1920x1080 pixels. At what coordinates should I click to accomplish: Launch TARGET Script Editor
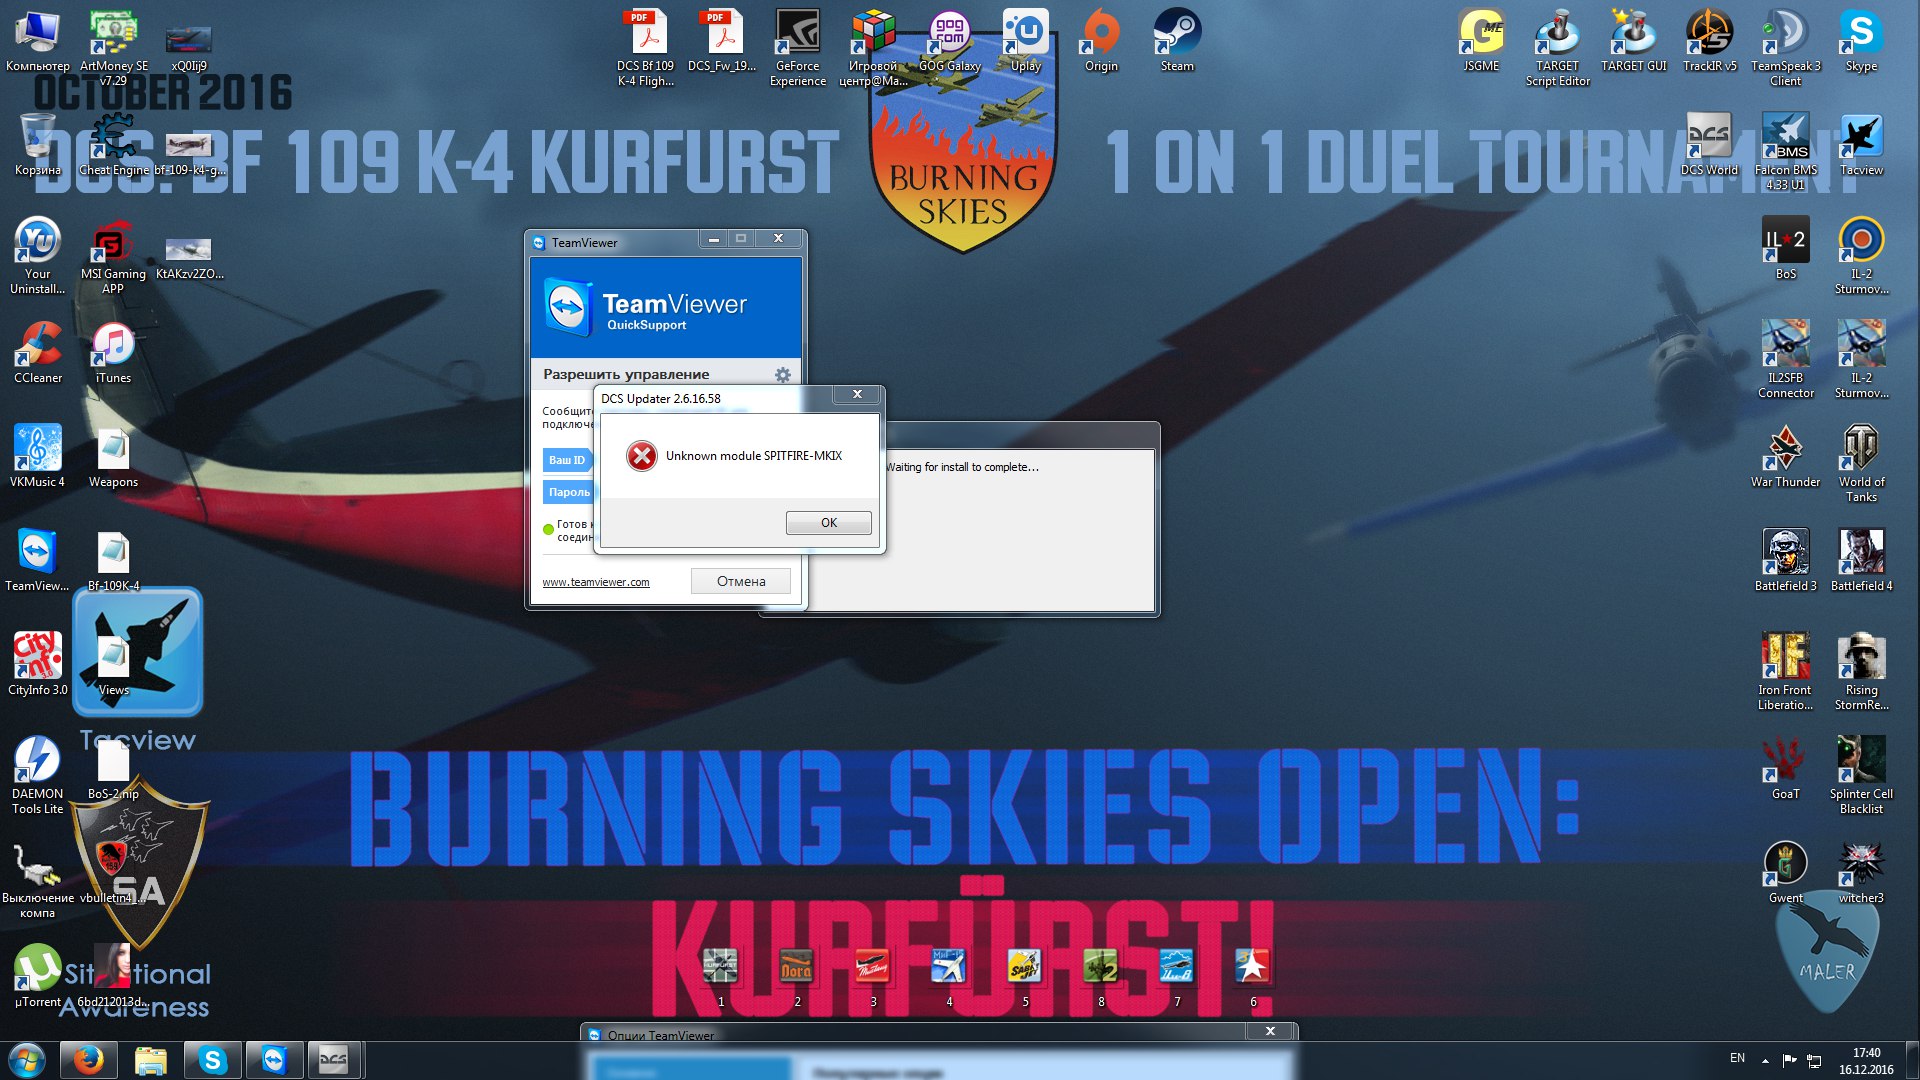point(1557,47)
